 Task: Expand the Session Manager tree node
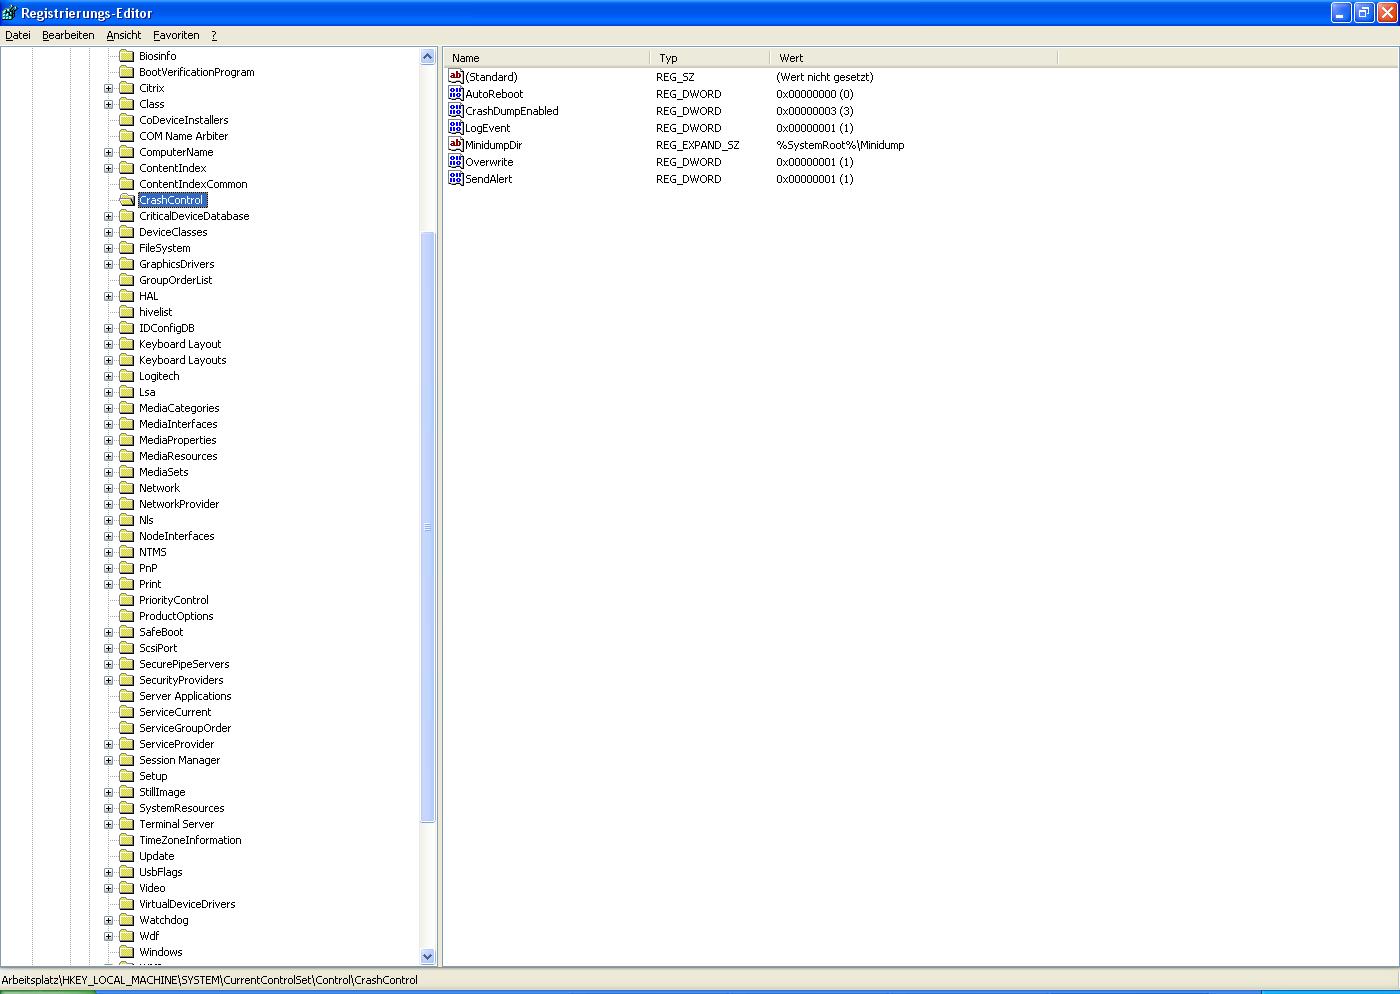tap(109, 760)
